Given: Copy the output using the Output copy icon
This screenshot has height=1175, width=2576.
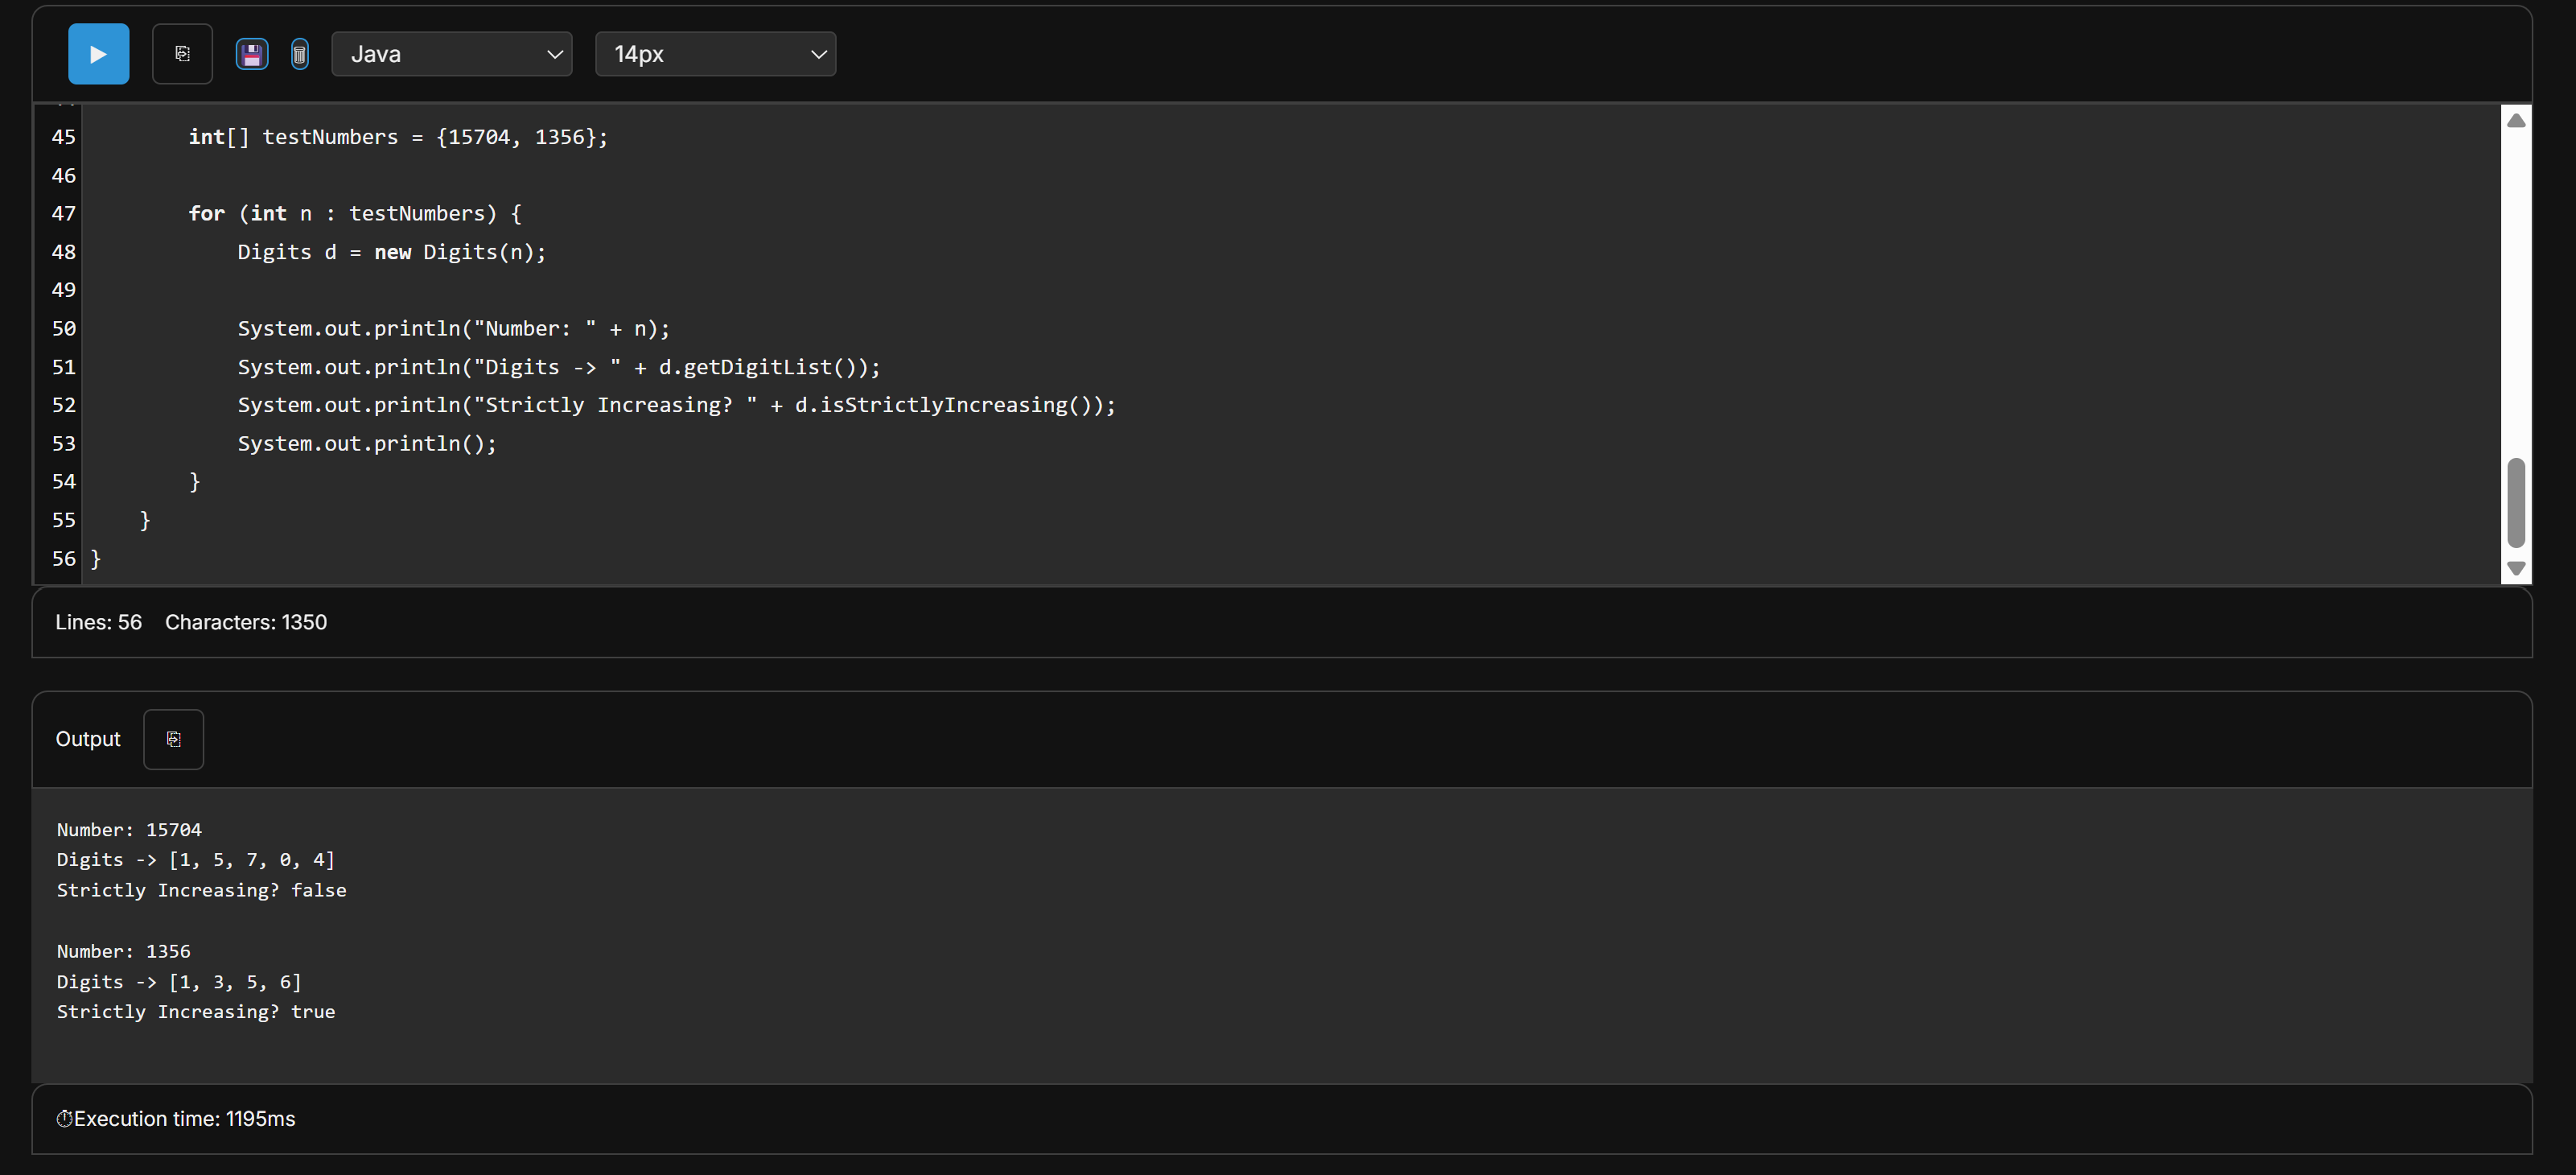Looking at the screenshot, I should [x=173, y=739].
